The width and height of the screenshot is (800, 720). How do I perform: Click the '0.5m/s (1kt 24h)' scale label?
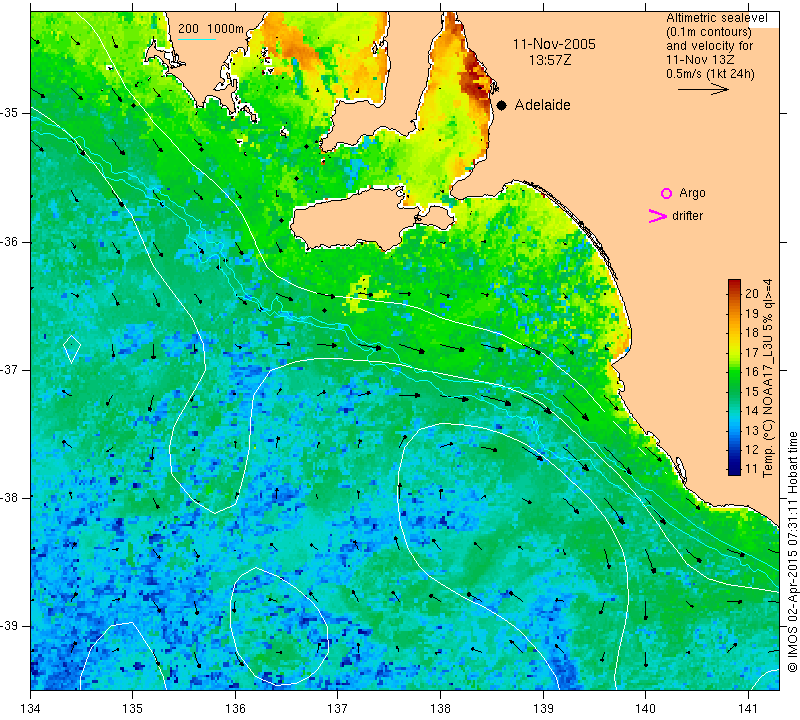(x=710, y=73)
